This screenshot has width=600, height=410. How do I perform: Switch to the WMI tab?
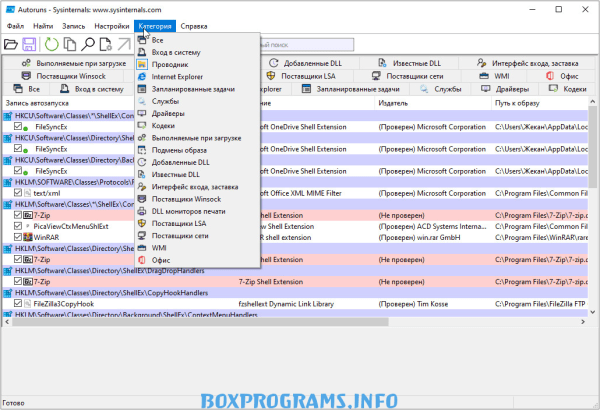pyautogui.click(x=494, y=76)
